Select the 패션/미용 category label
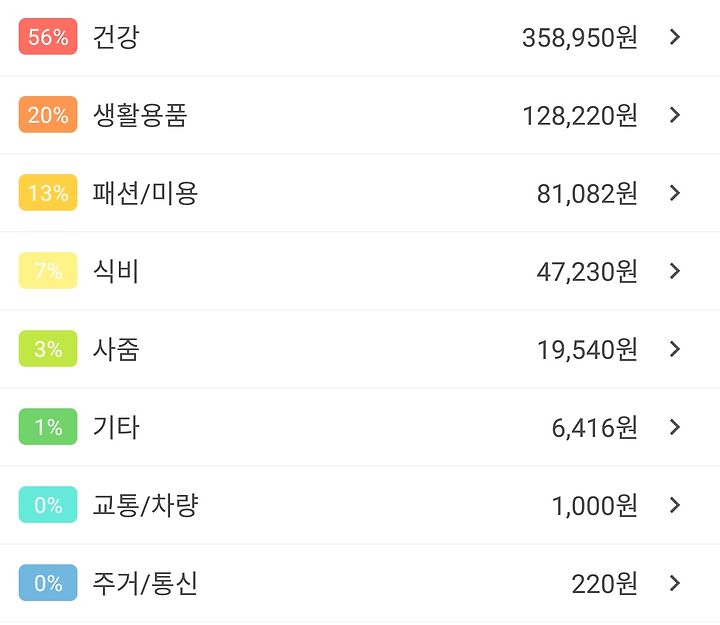The height and width of the screenshot is (625, 720). (x=145, y=193)
